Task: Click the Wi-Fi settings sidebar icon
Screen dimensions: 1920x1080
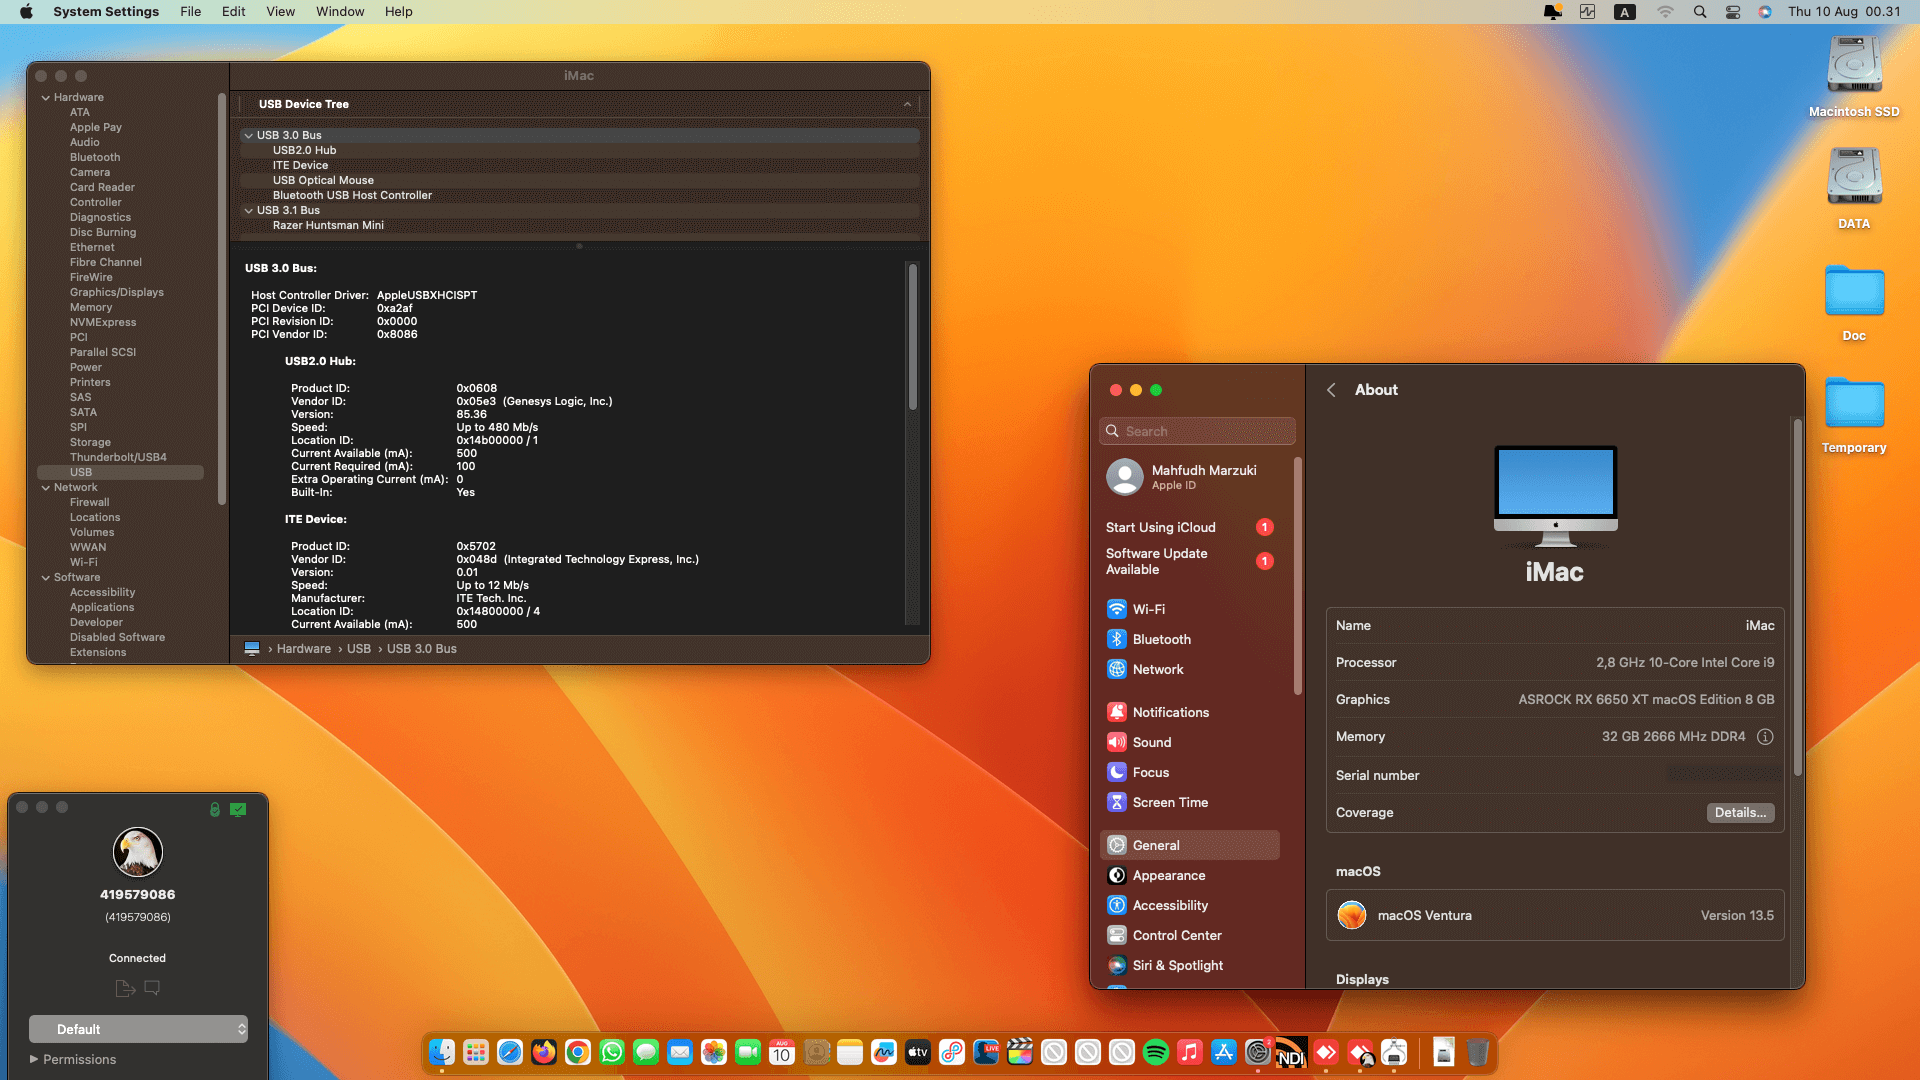Action: click(x=1117, y=609)
